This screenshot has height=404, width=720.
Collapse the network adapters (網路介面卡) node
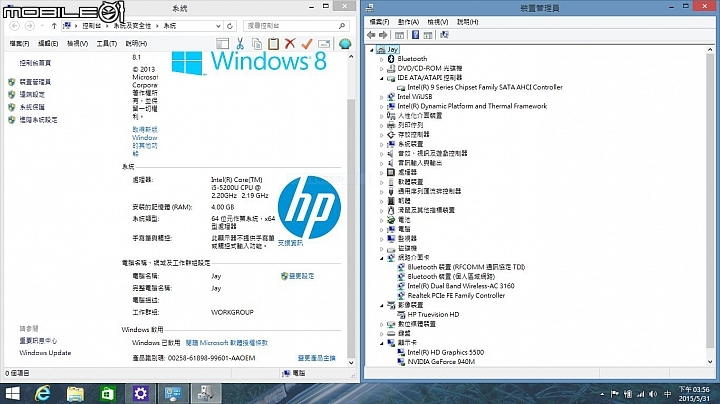382,258
